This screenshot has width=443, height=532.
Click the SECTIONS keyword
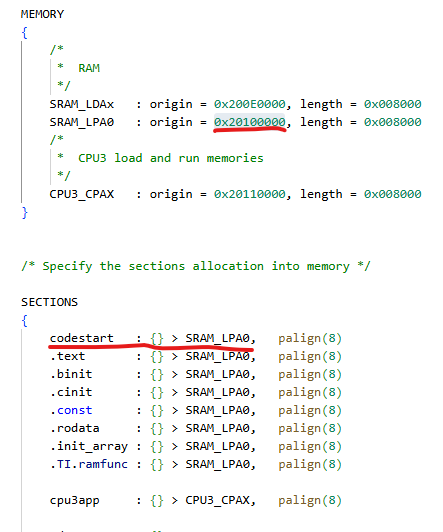click(x=50, y=302)
